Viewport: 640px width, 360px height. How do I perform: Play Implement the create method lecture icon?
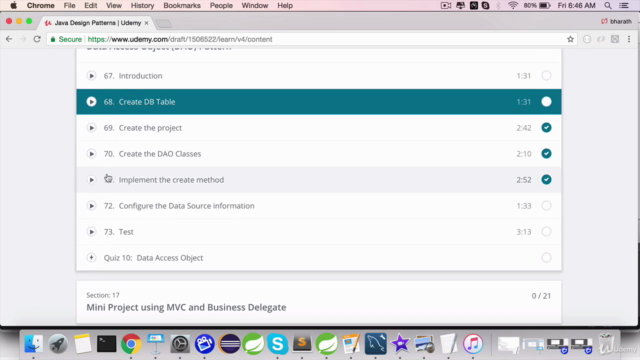91,180
